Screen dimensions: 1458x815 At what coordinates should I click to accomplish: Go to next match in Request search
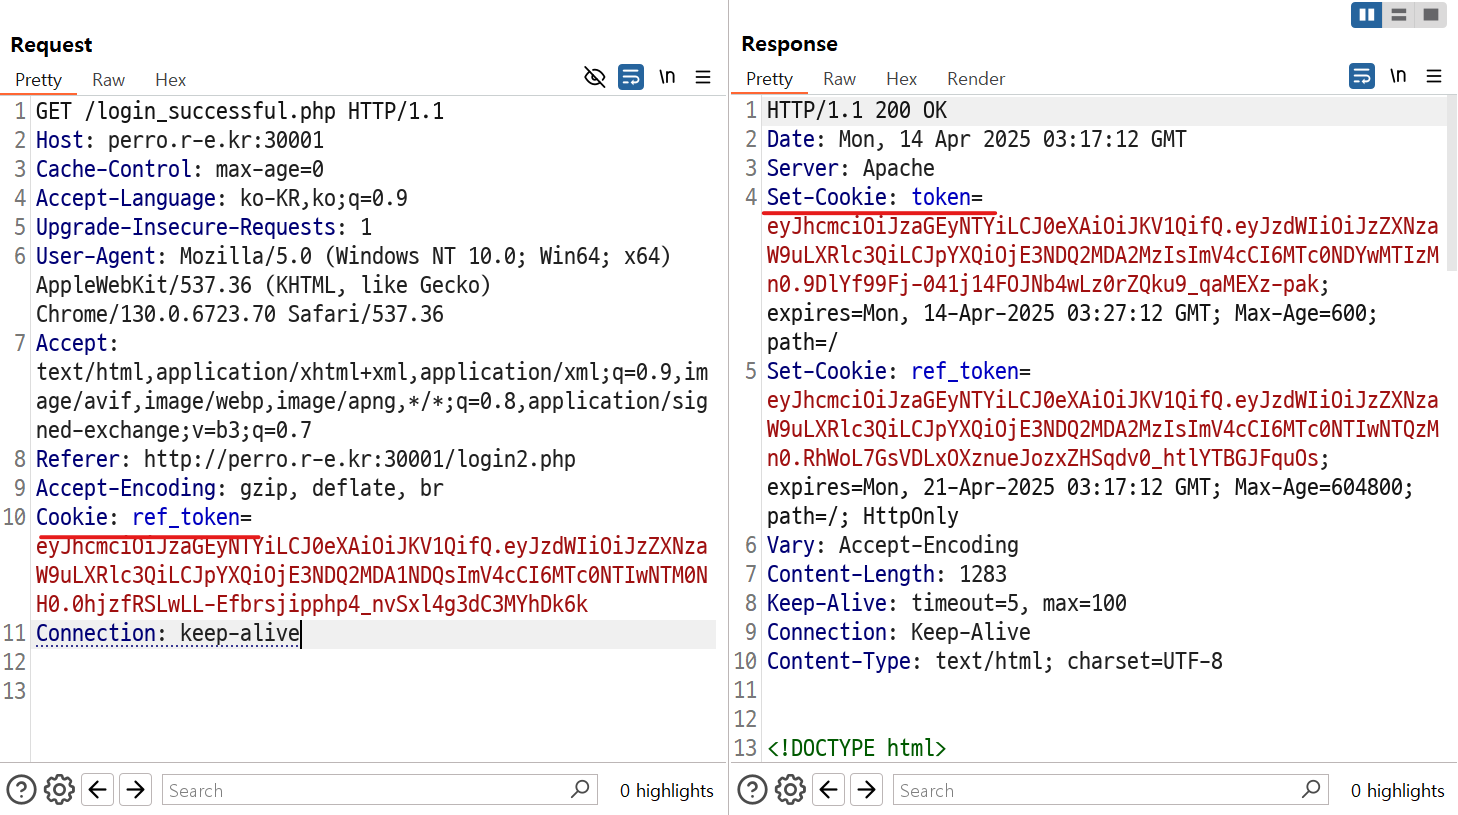tap(135, 790)
